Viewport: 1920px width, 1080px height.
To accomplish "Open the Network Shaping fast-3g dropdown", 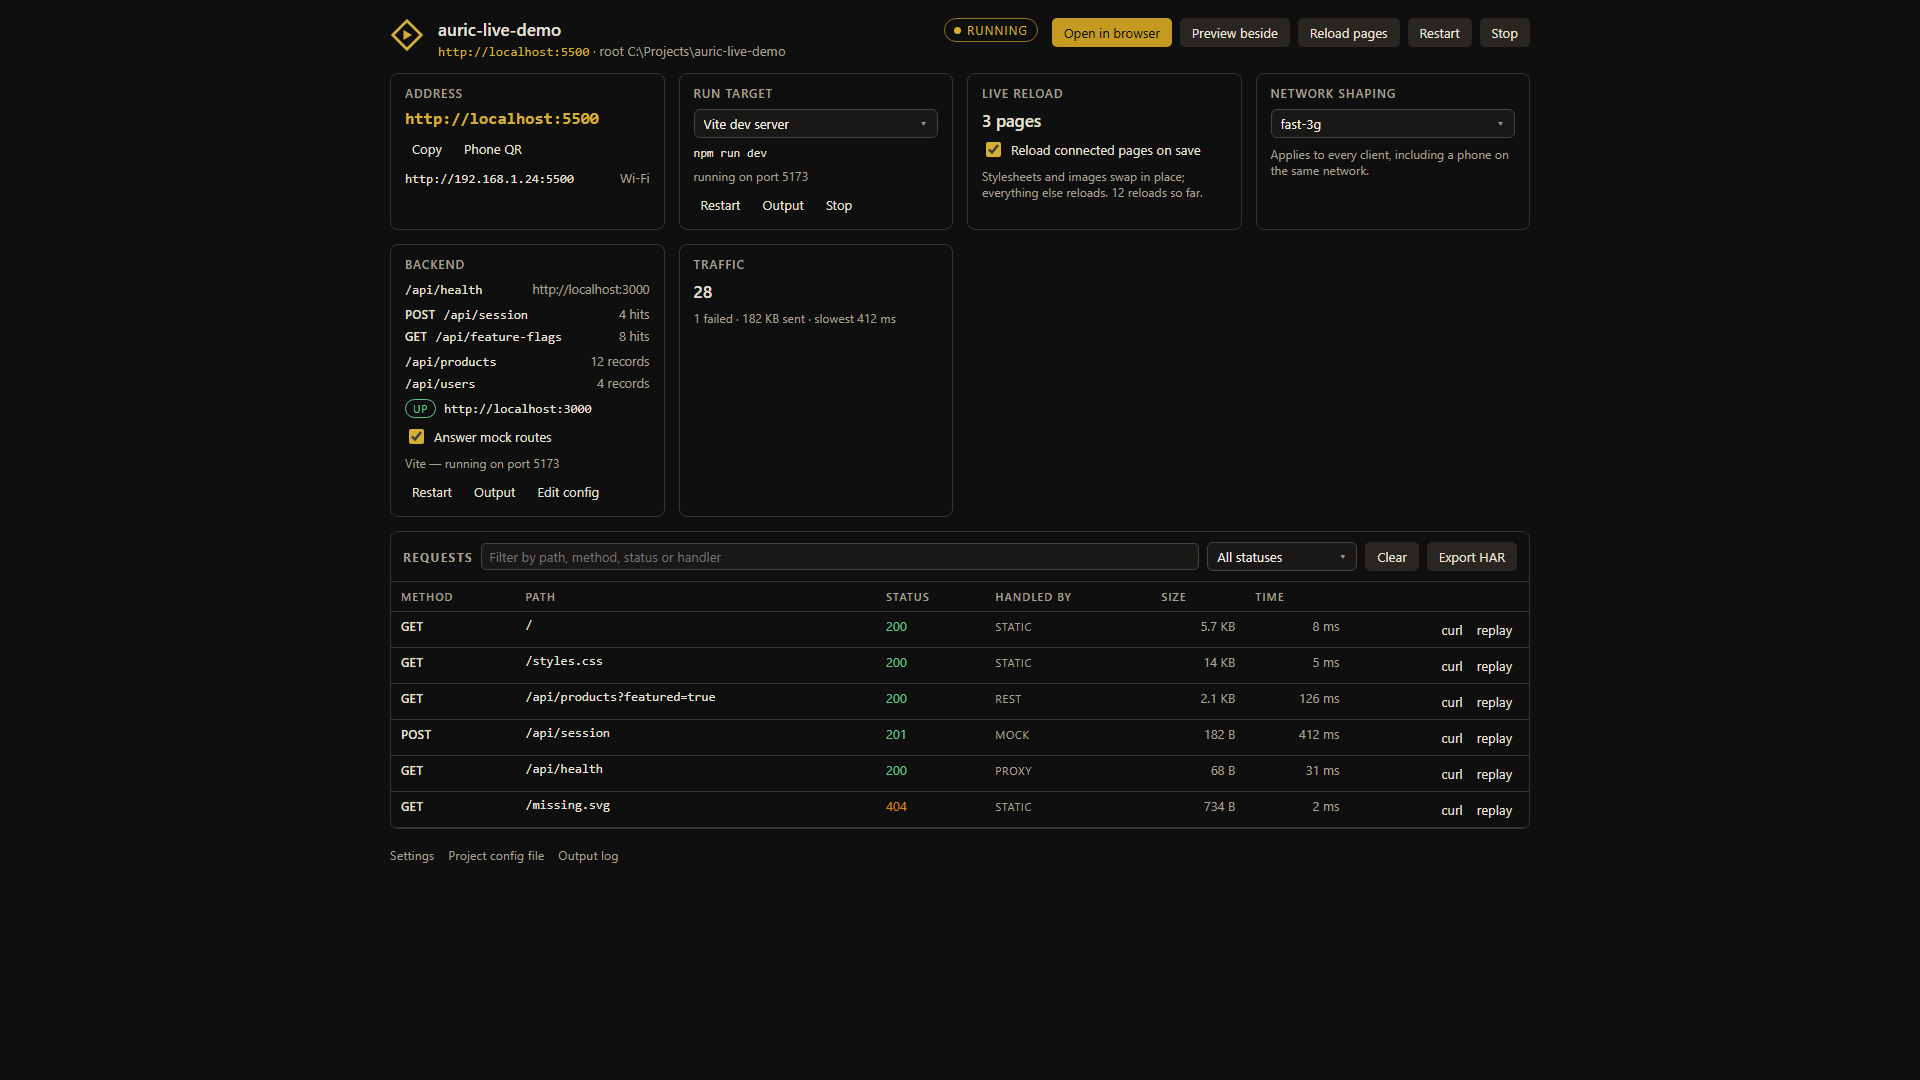I will coord(1392,124).
